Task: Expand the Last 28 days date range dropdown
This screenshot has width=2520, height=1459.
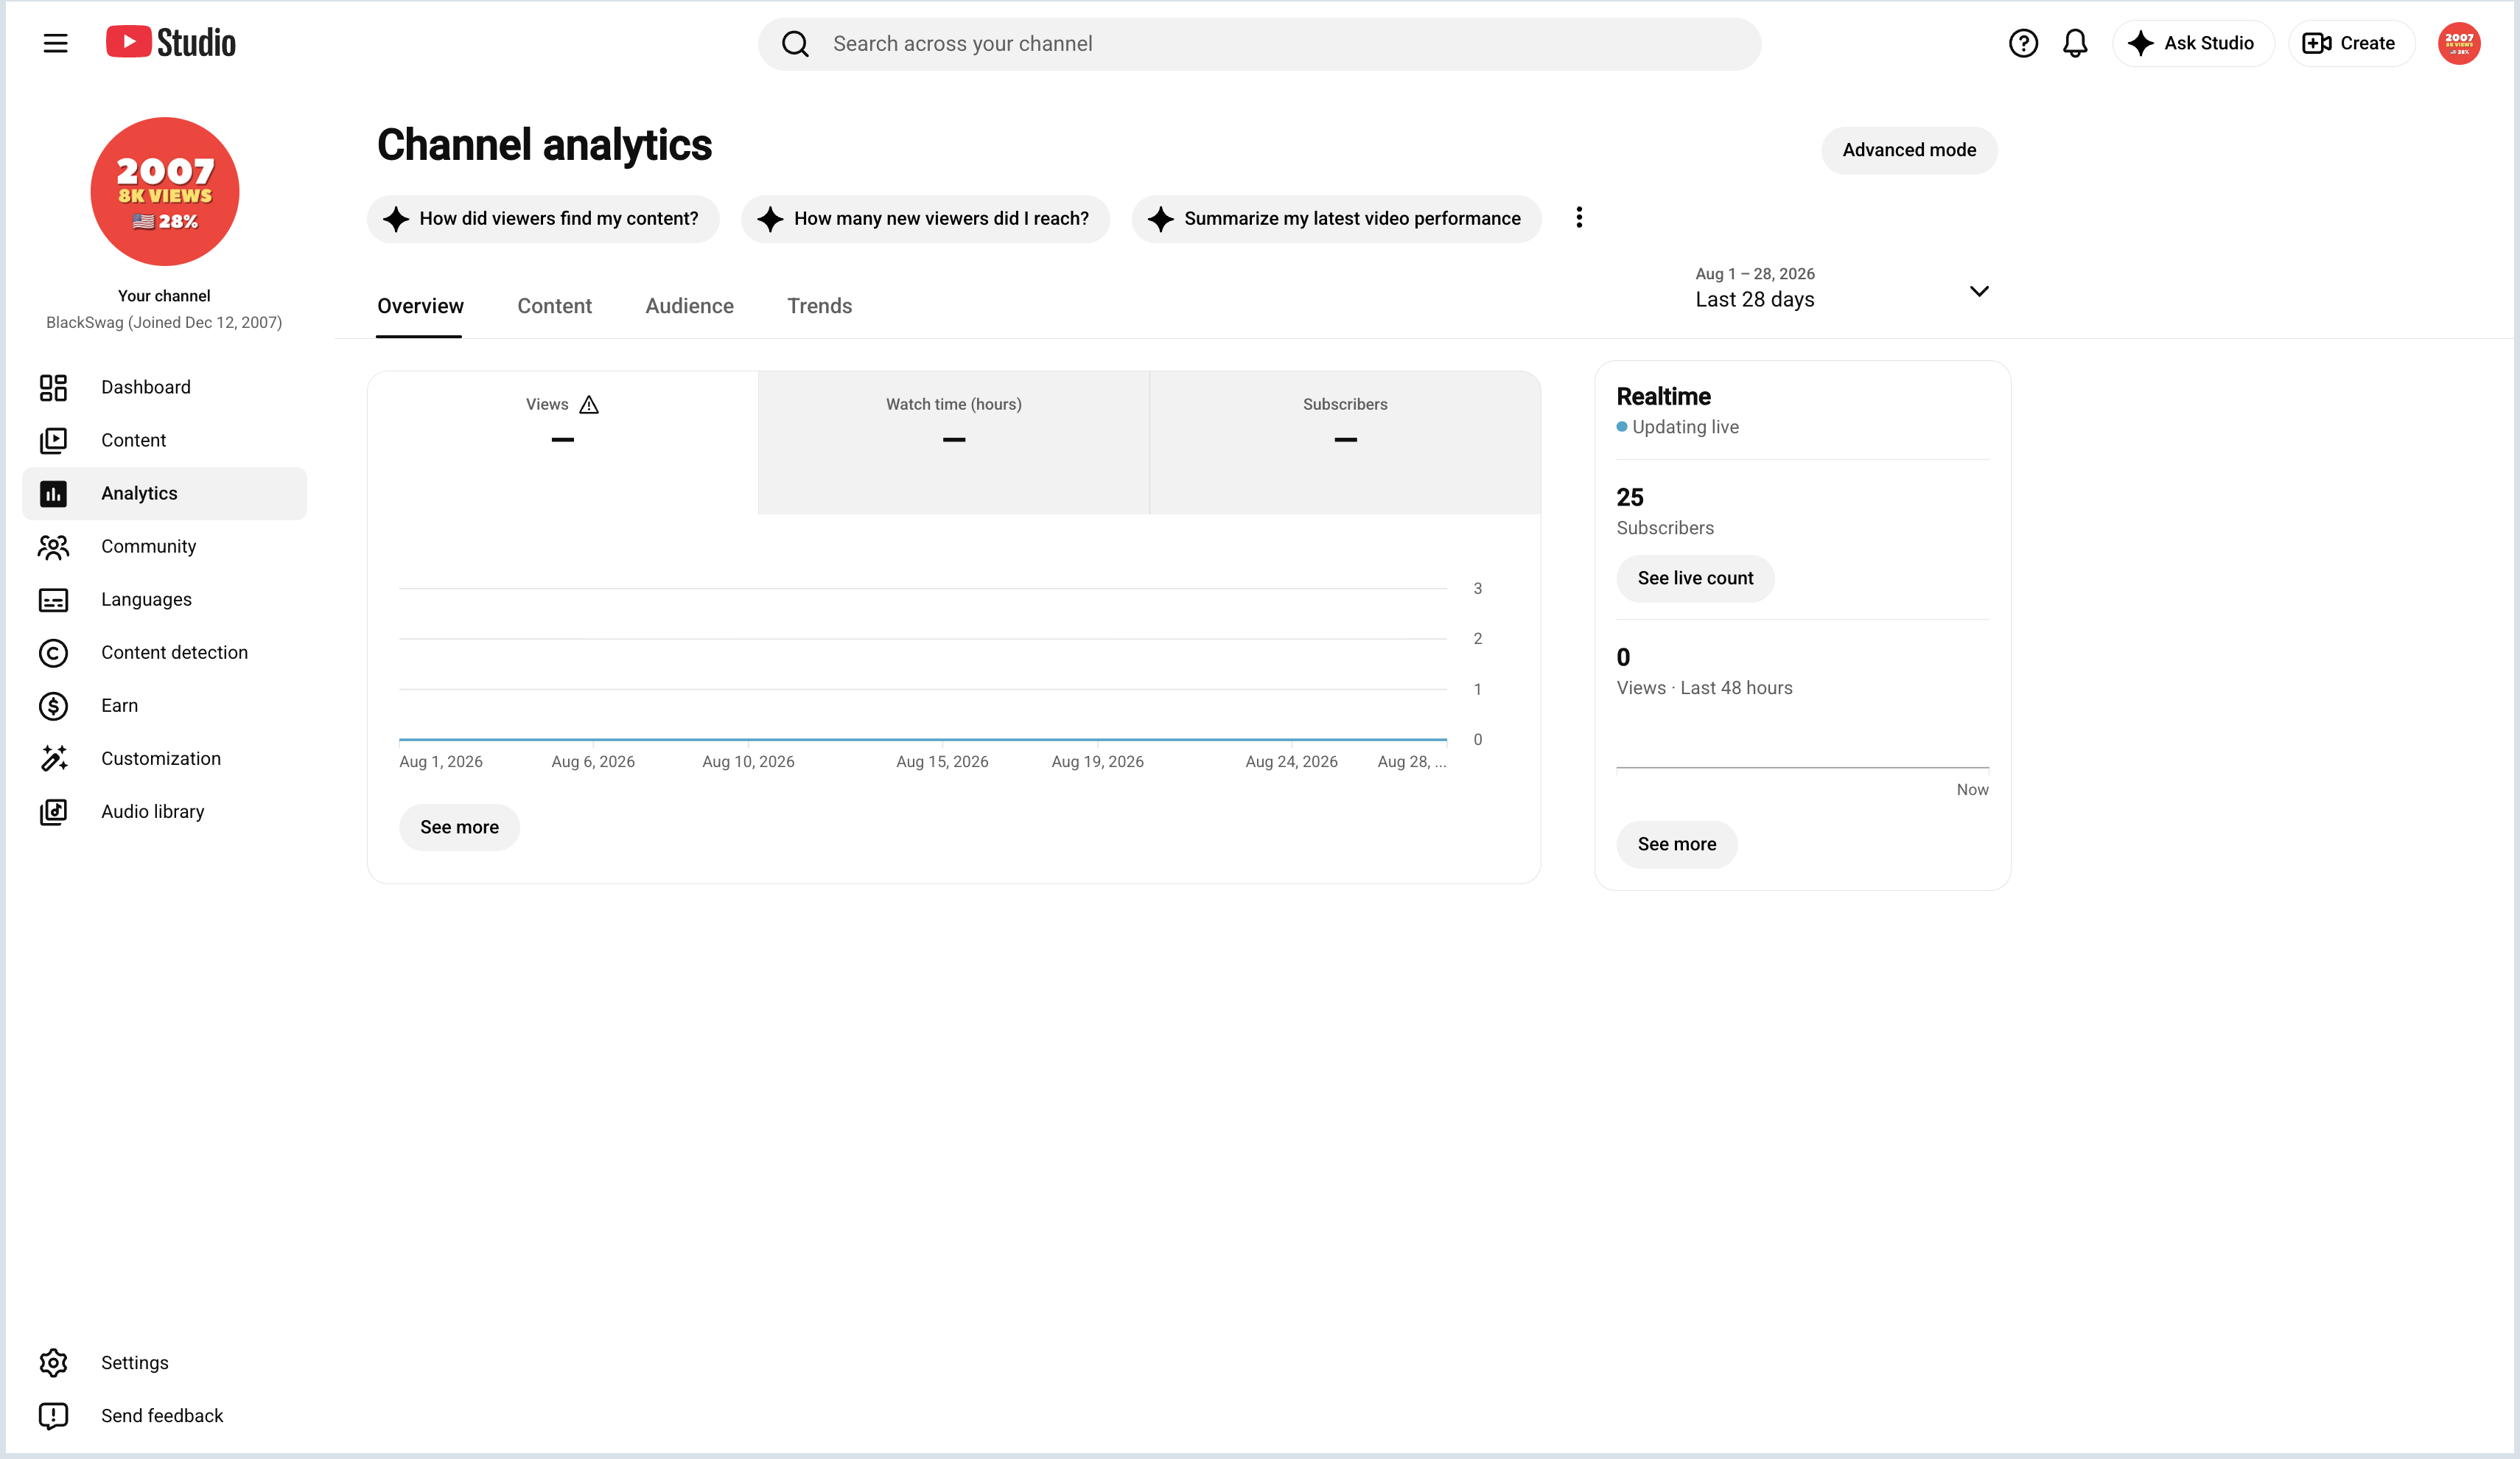Action: pyautogui.click(x=1842, y=289)
